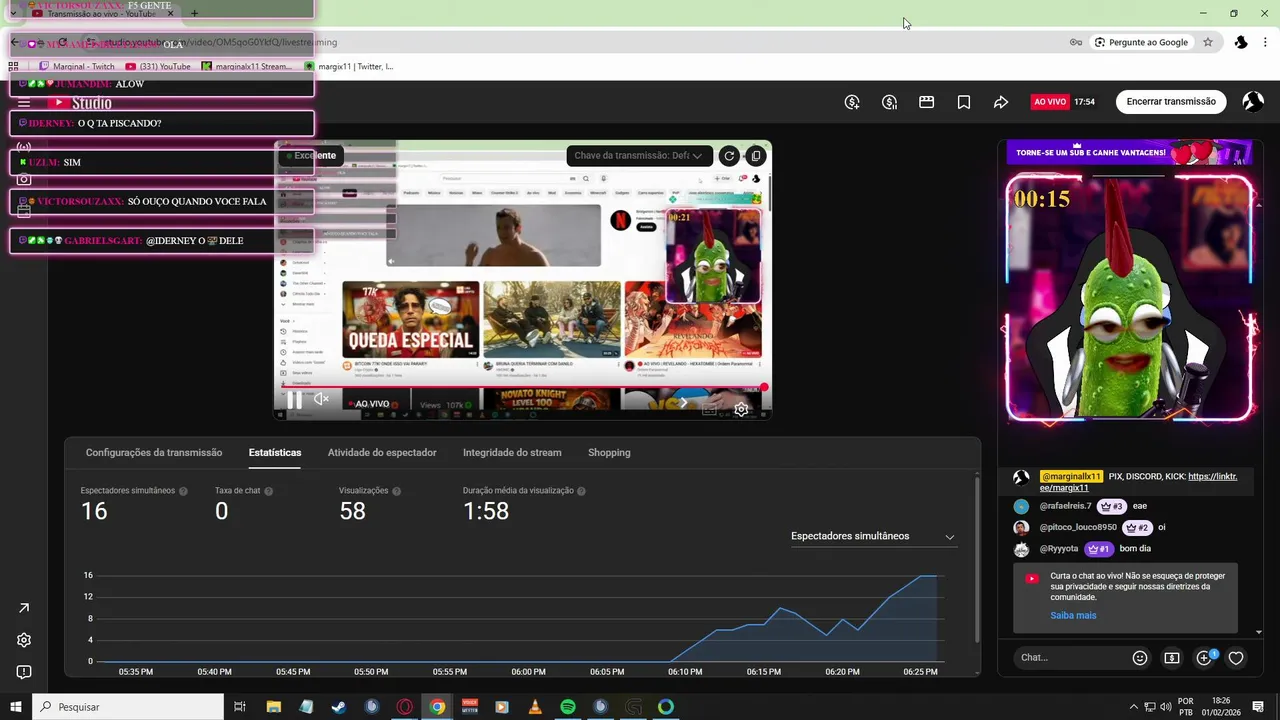Click the bookmark icon in Studio header
The height and width of the screenshot is (720, 1280).
coord(964,102)
